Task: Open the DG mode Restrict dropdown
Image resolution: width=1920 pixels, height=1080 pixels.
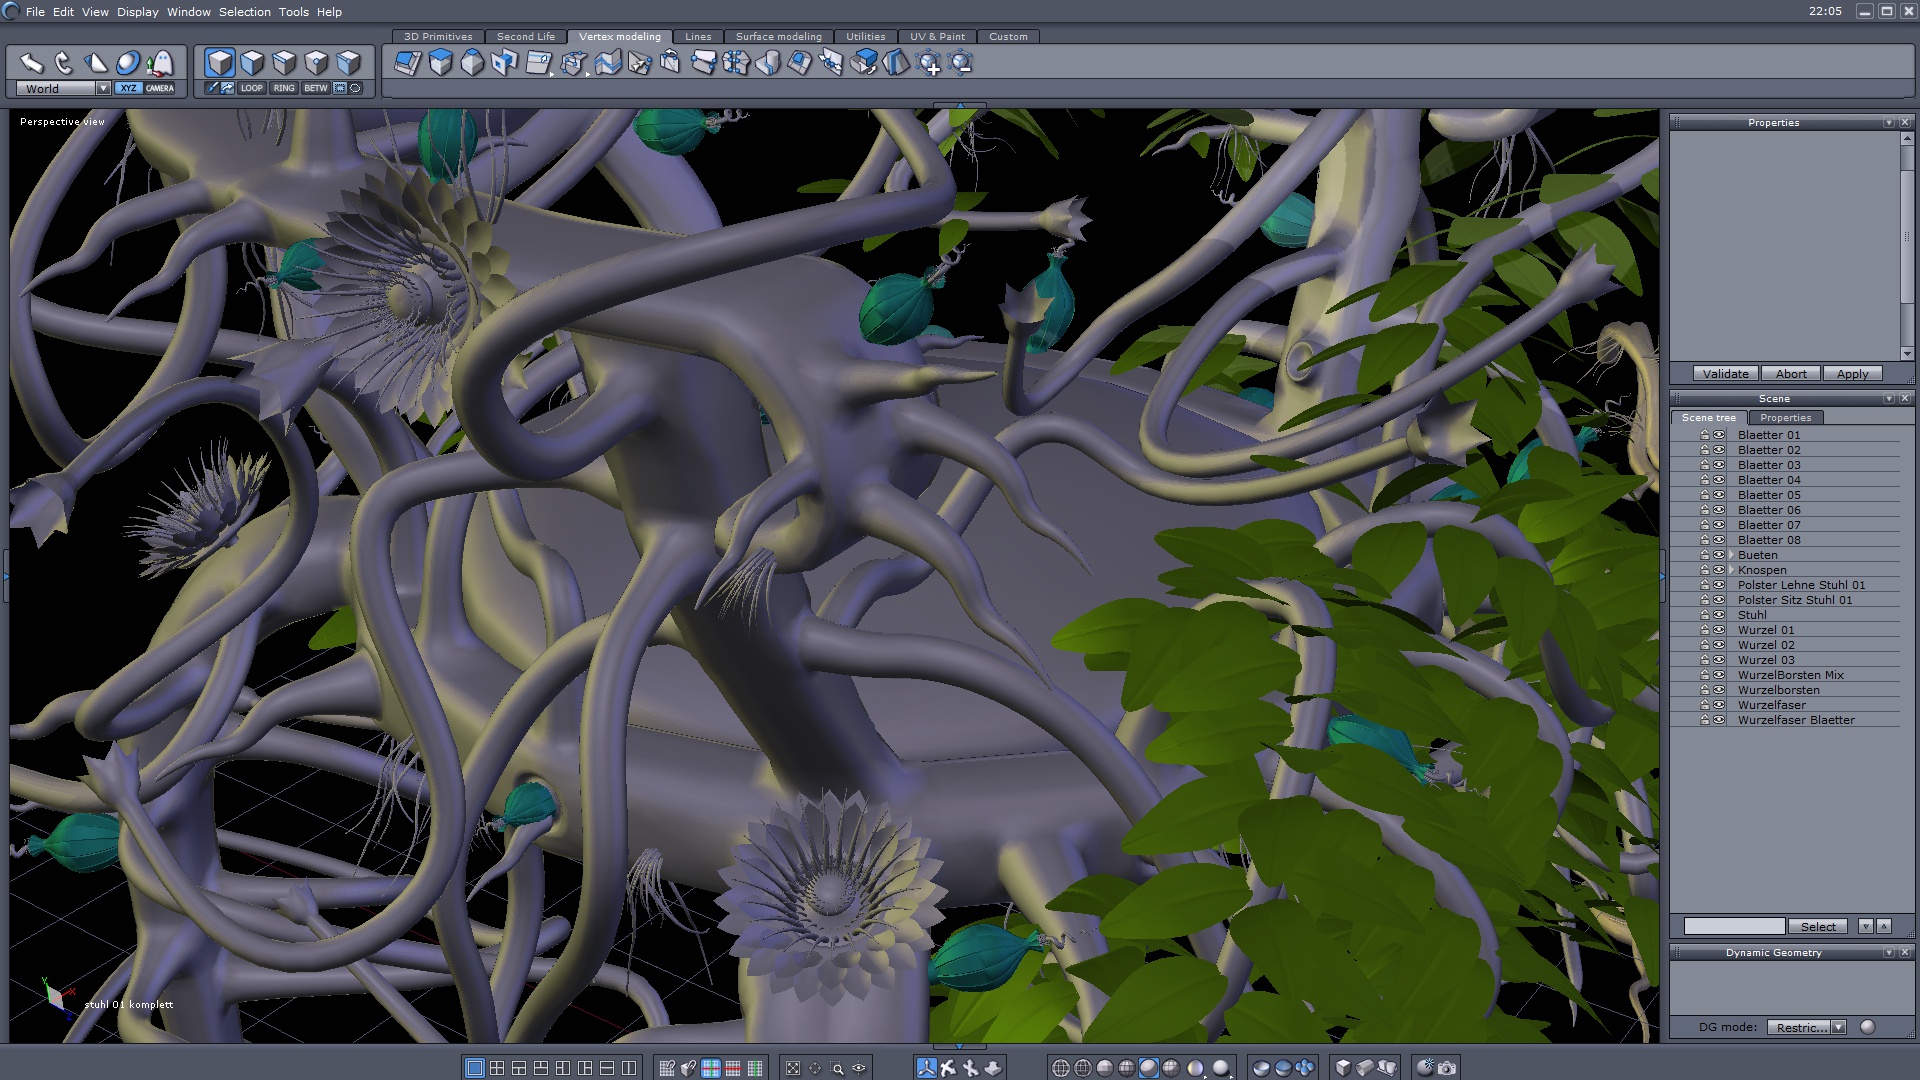Action: (x=1838, y=1027)
